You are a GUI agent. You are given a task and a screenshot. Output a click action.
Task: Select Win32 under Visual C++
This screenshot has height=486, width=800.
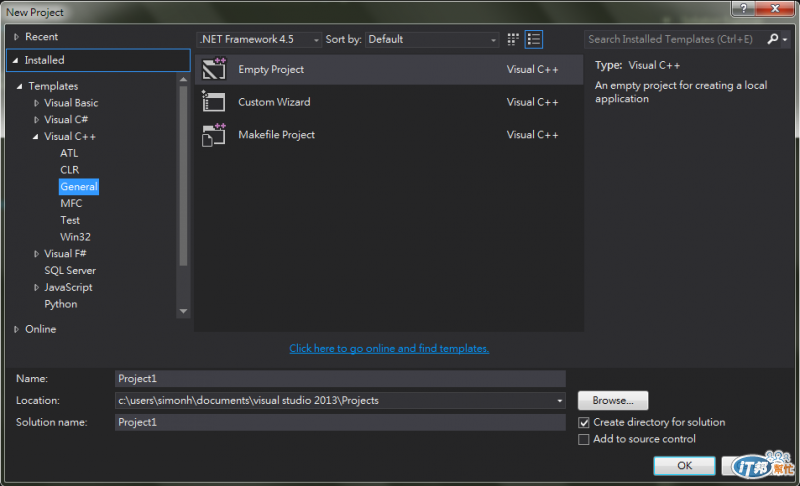tap(75, 237)
